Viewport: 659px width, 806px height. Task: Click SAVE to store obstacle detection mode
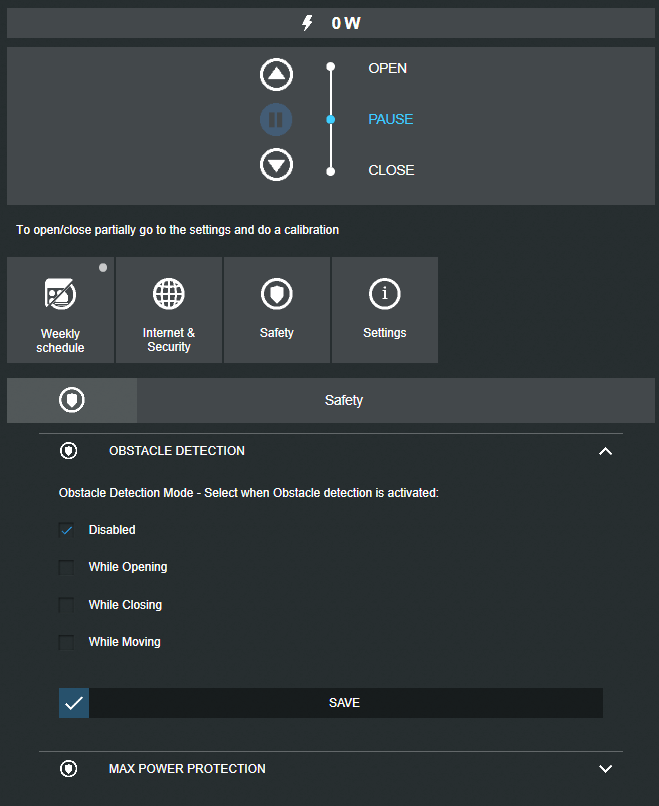coord(344,703)
